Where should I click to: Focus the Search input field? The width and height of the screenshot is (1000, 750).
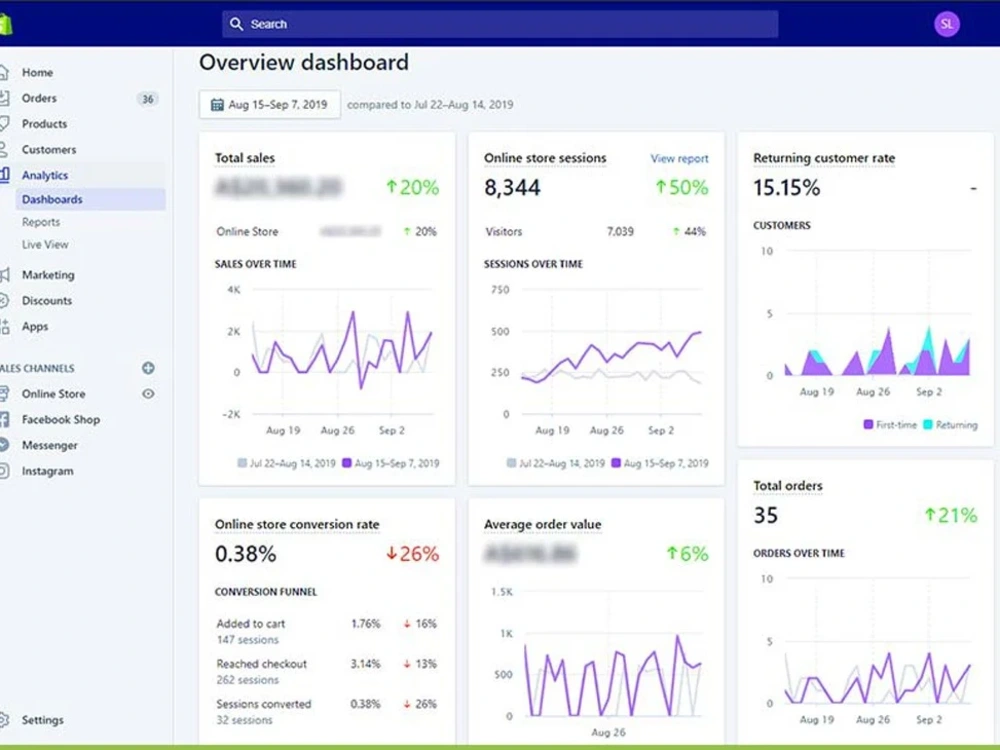pyautogui.click(x=500, y=24)
